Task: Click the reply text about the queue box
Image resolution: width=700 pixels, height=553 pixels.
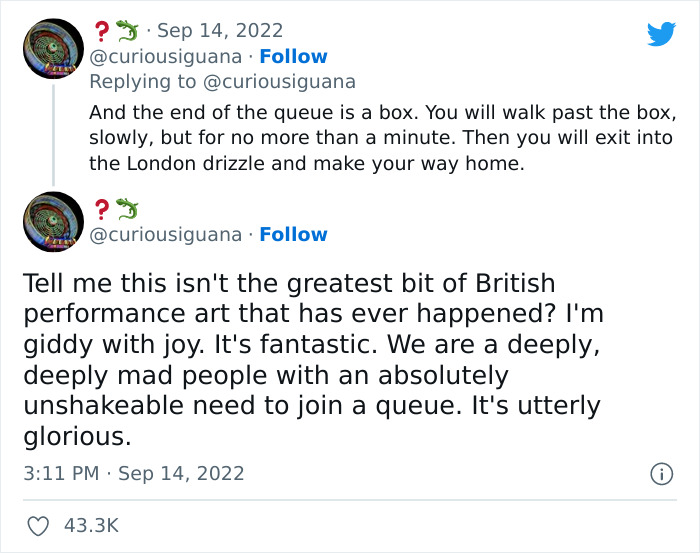Action: (x=382, y=111)
